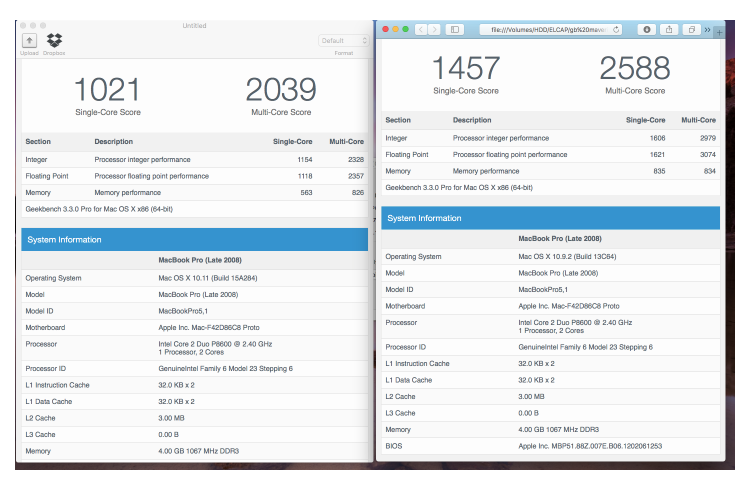Click Floating Point multi-core value 2357
Viewport: 748px width, 481px height.
click(356, 176)
